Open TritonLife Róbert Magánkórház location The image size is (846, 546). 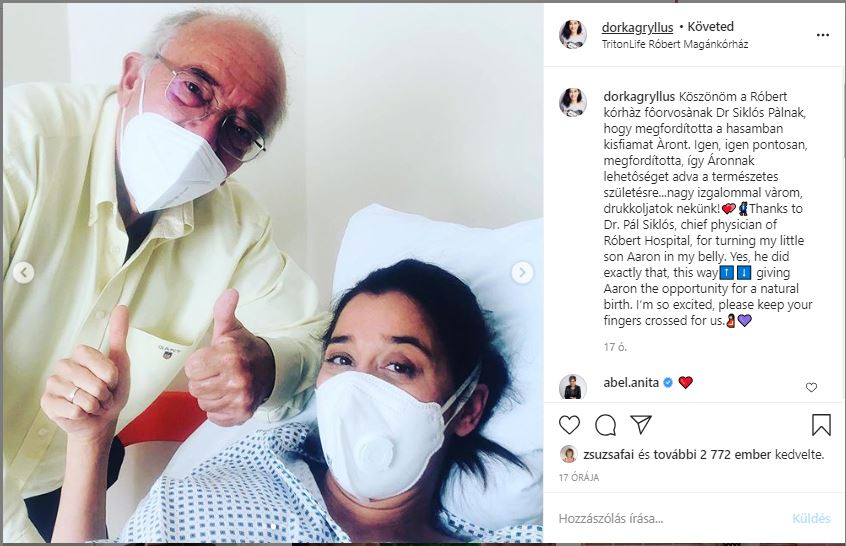(675, 44)
